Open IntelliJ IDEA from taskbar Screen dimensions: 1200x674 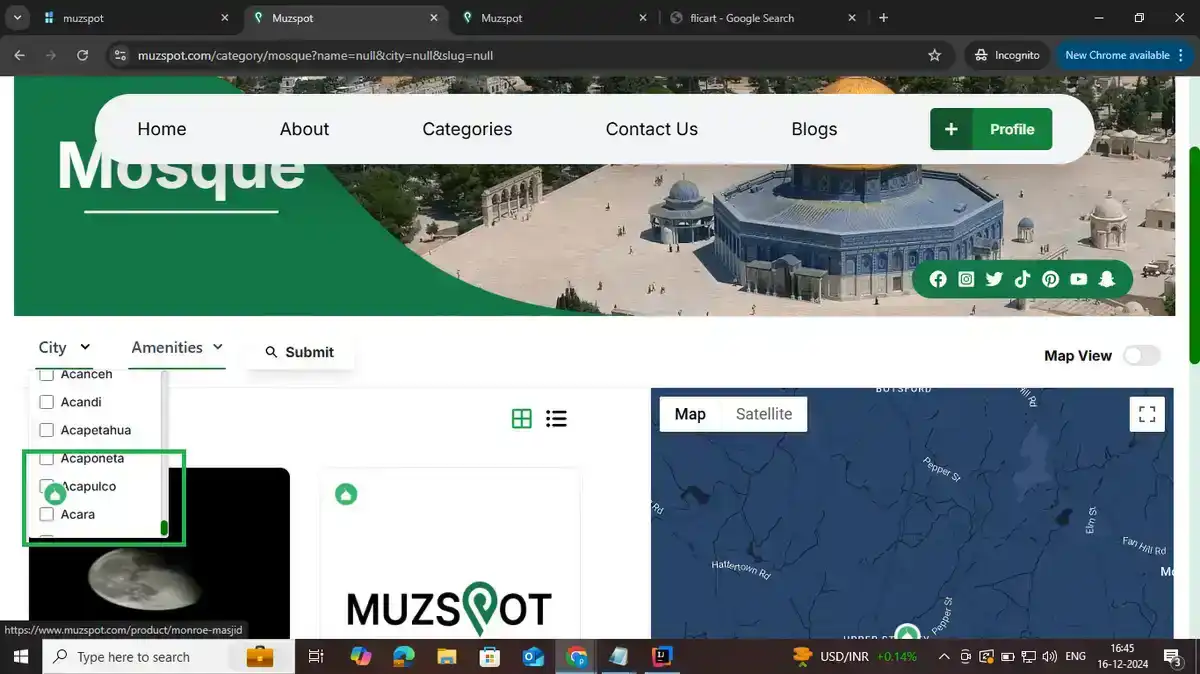pos(662,656)
